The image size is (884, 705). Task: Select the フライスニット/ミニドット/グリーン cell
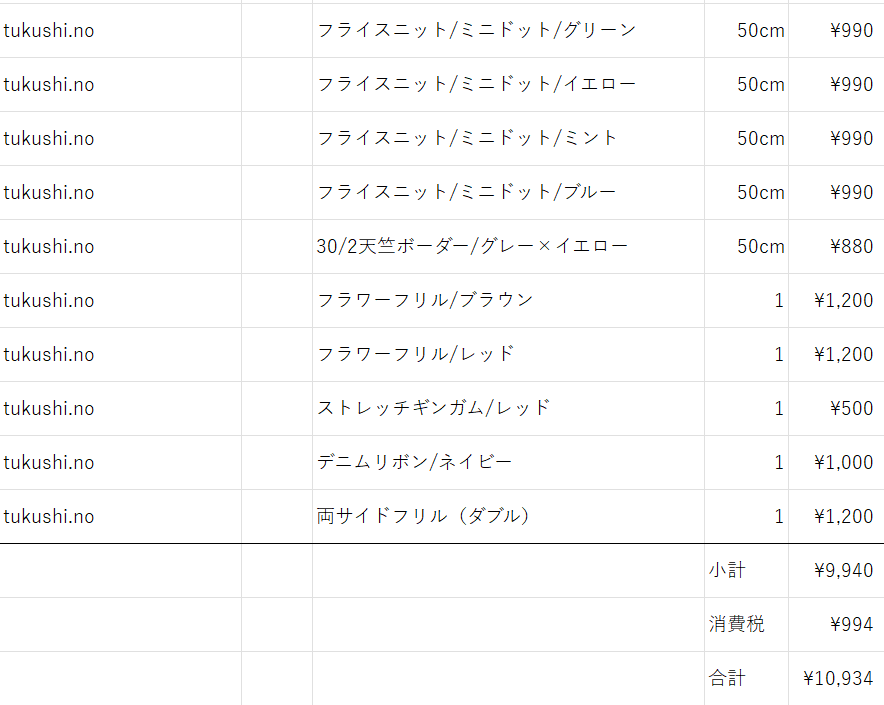[x=508, y=30]
